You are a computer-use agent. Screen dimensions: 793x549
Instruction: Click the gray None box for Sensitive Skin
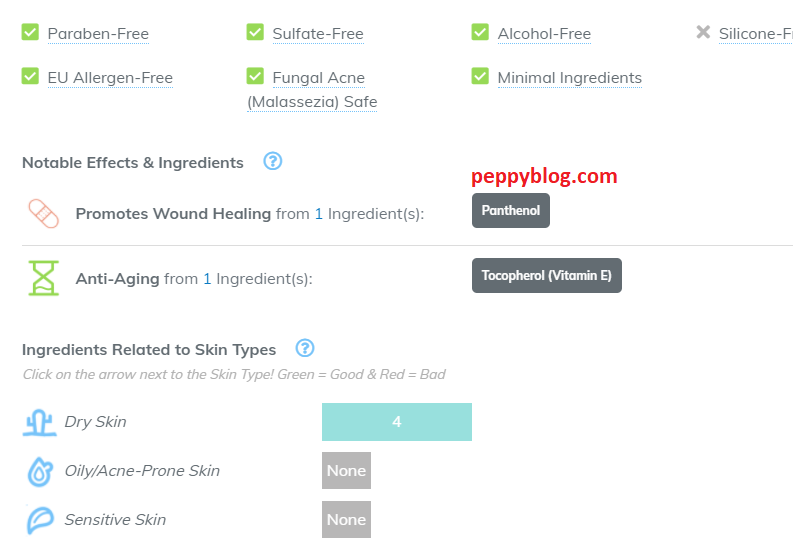pyautogui.click(x=346, y=520)
